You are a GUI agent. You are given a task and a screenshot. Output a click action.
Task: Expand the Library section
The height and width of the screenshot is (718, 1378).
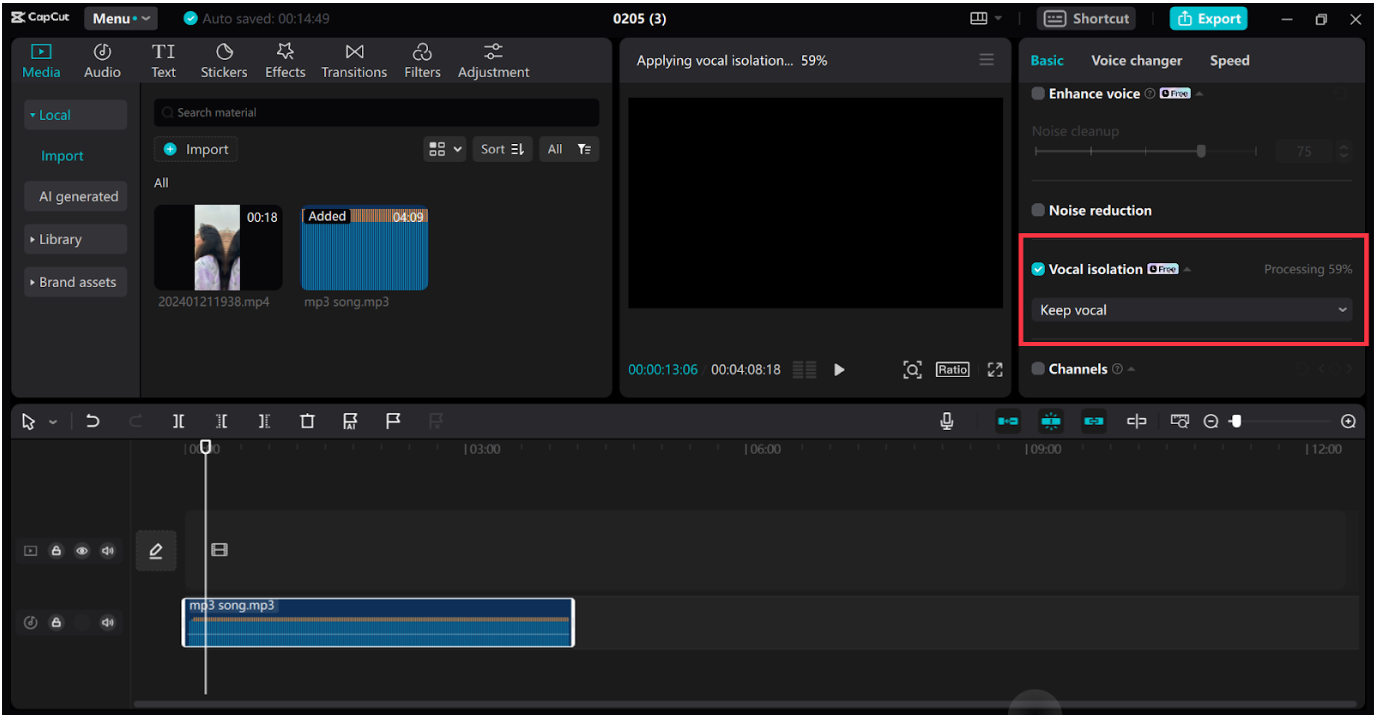click(76, 240)
